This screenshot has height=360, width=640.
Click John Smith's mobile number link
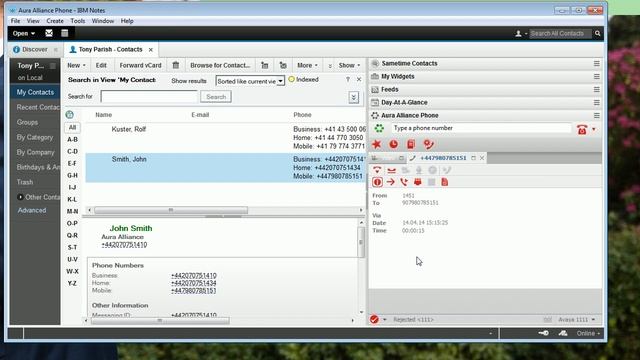click(193, 291)
